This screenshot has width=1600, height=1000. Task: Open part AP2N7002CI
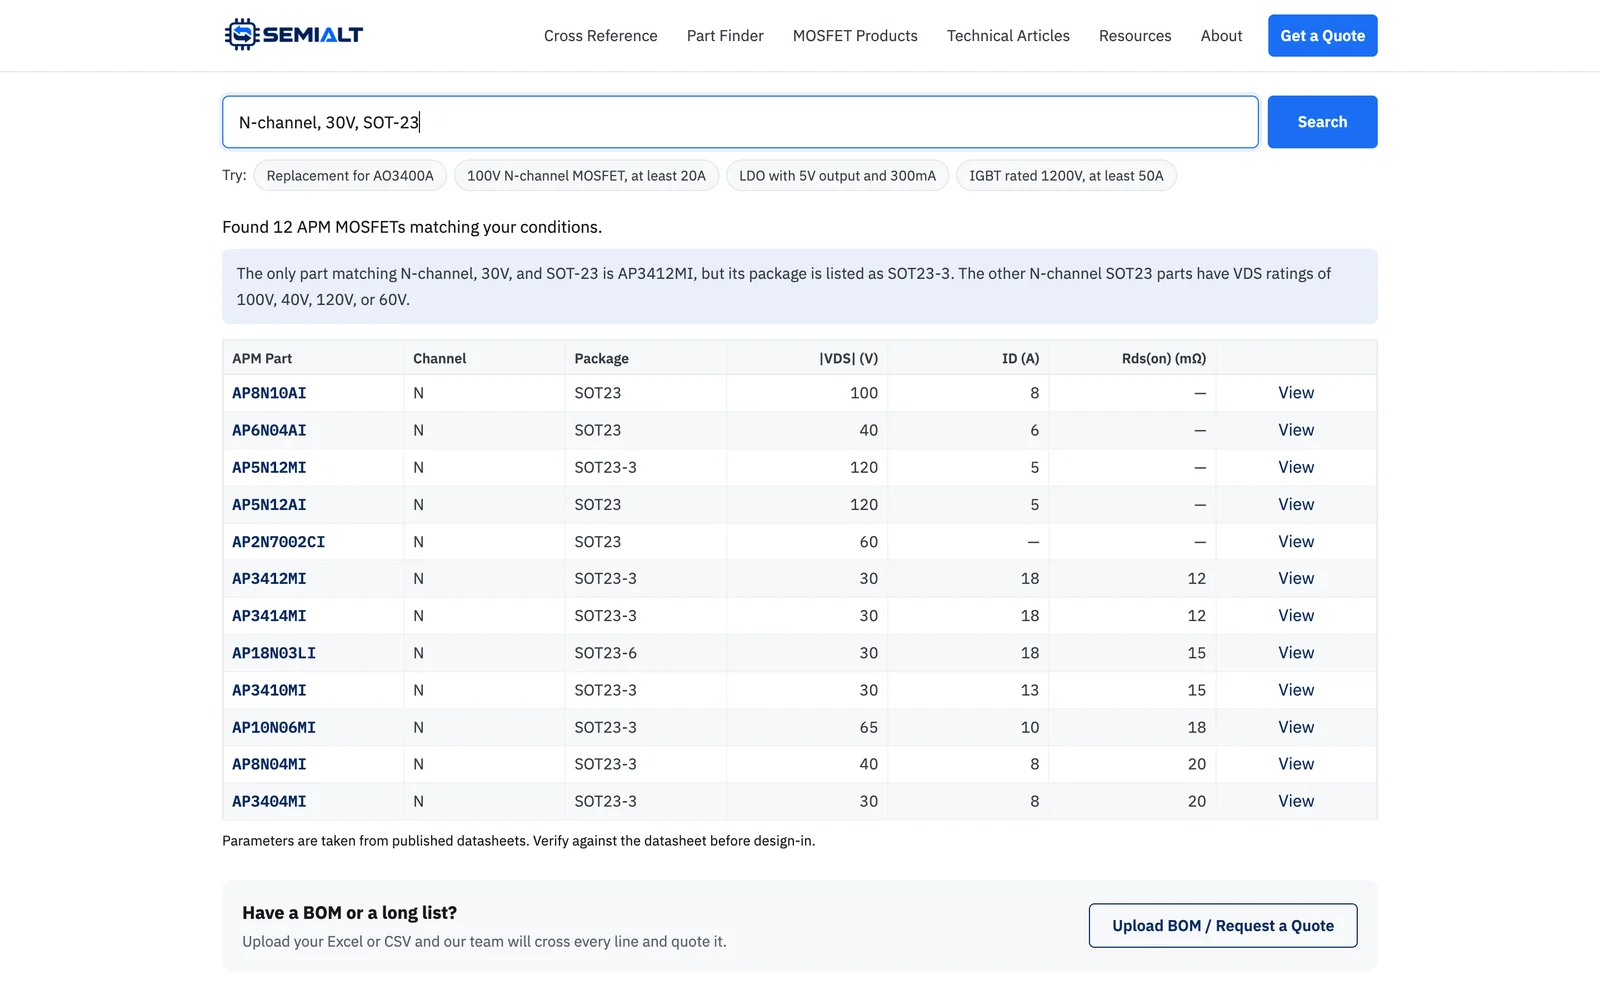(278, 542)
